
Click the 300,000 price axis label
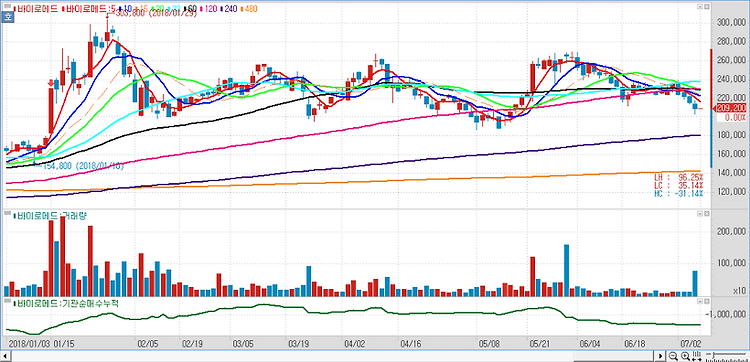point(731,22)
